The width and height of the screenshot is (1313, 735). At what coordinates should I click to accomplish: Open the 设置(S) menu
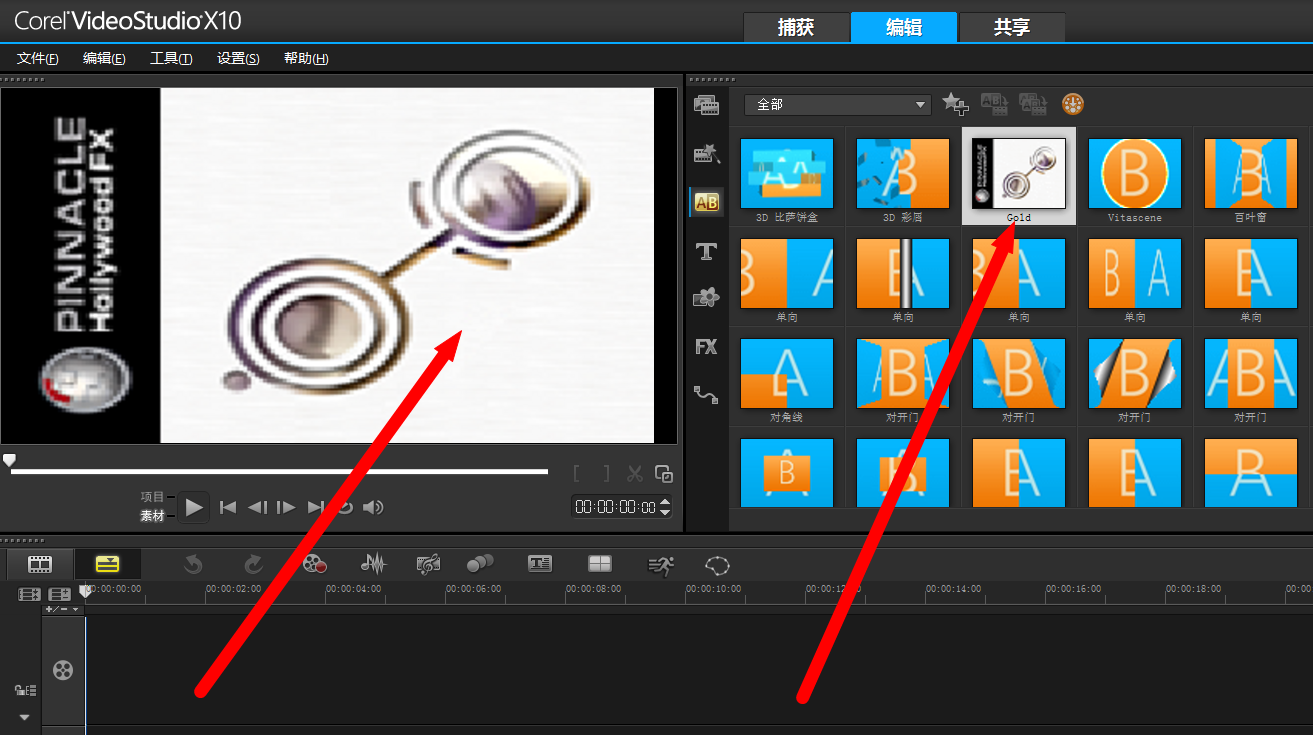point(238,59)
